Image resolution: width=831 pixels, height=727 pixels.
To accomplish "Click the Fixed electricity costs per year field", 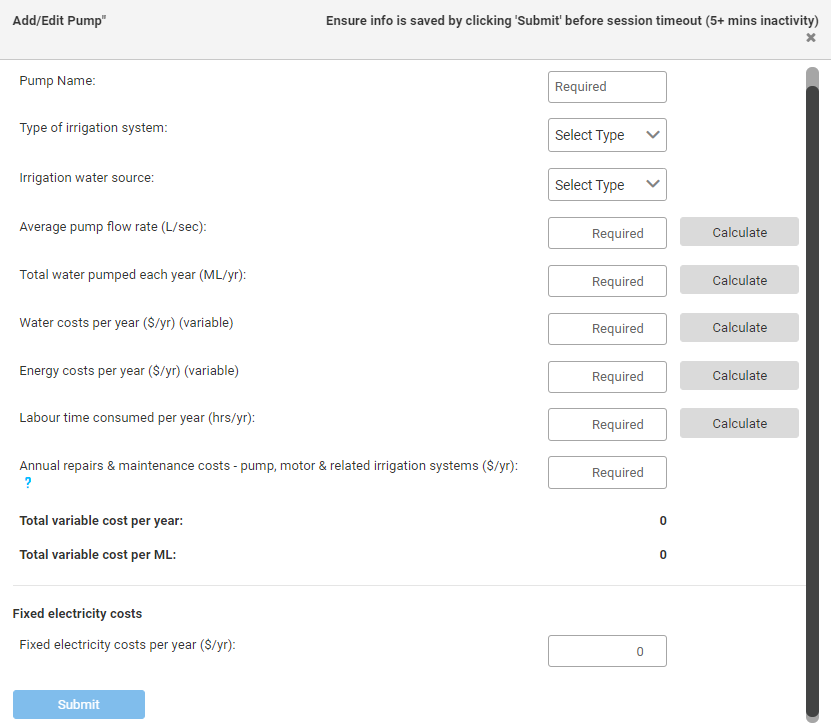I will (606, 652).
